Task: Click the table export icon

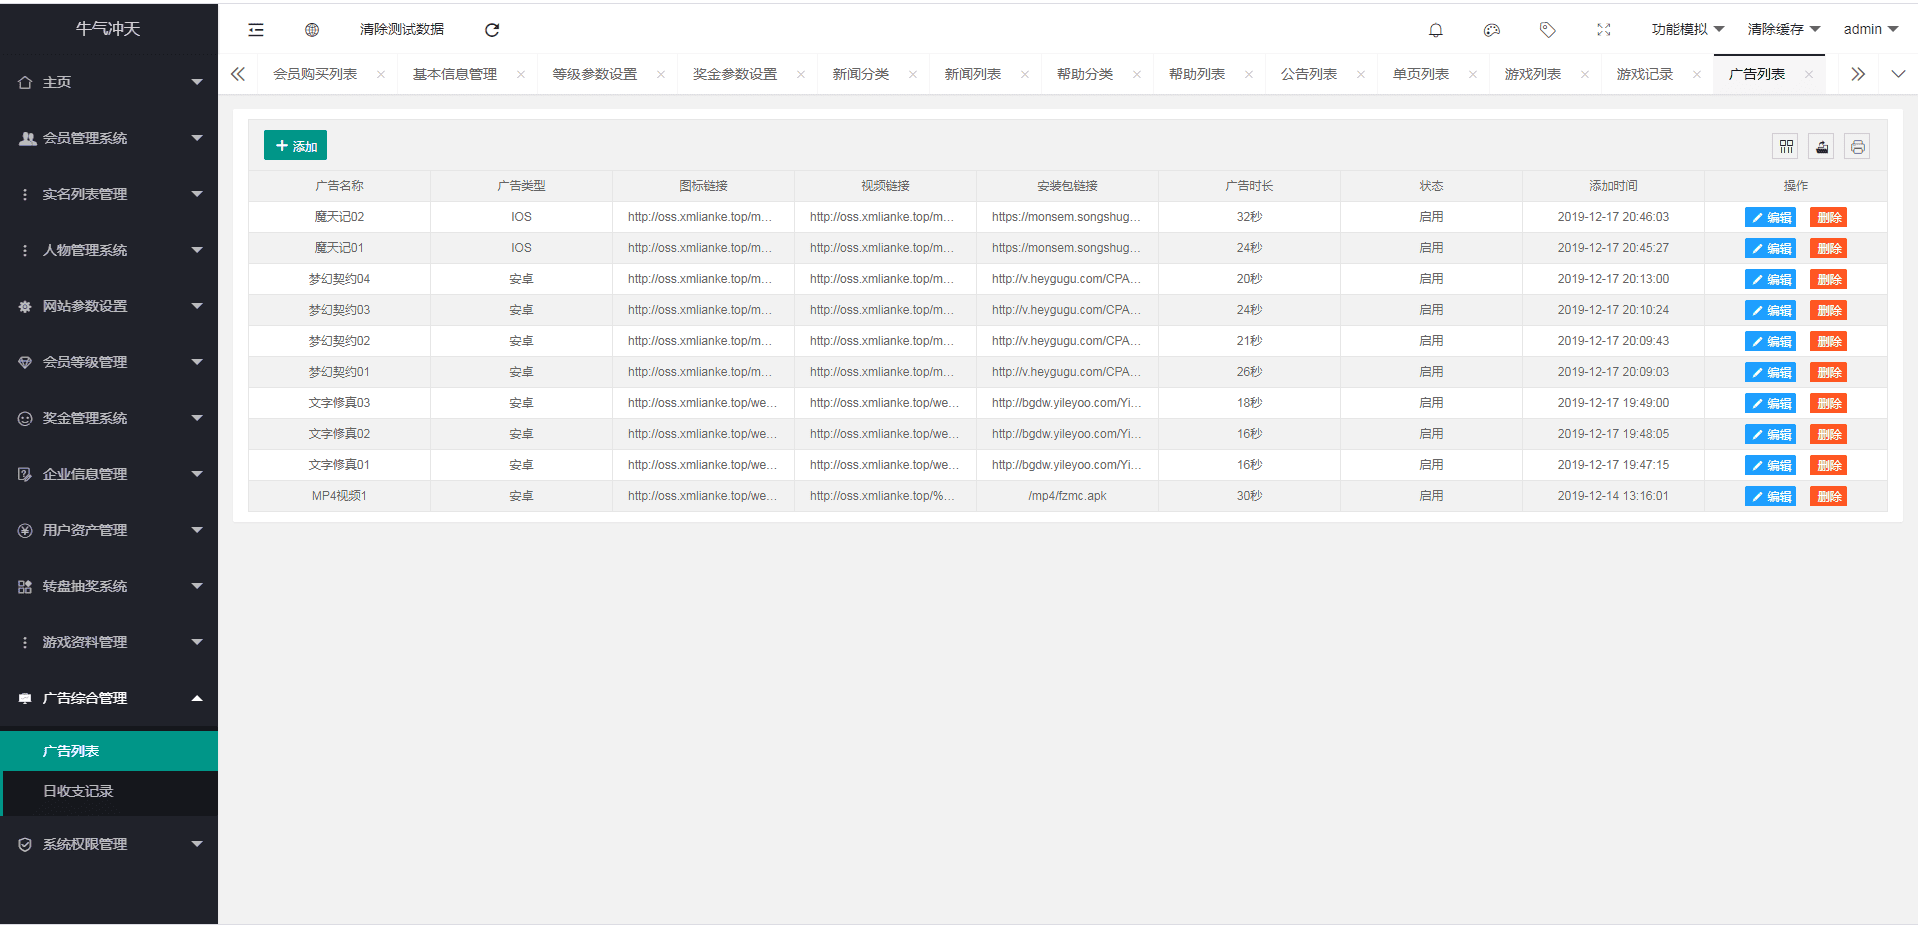Action: tap(1822, 147)
